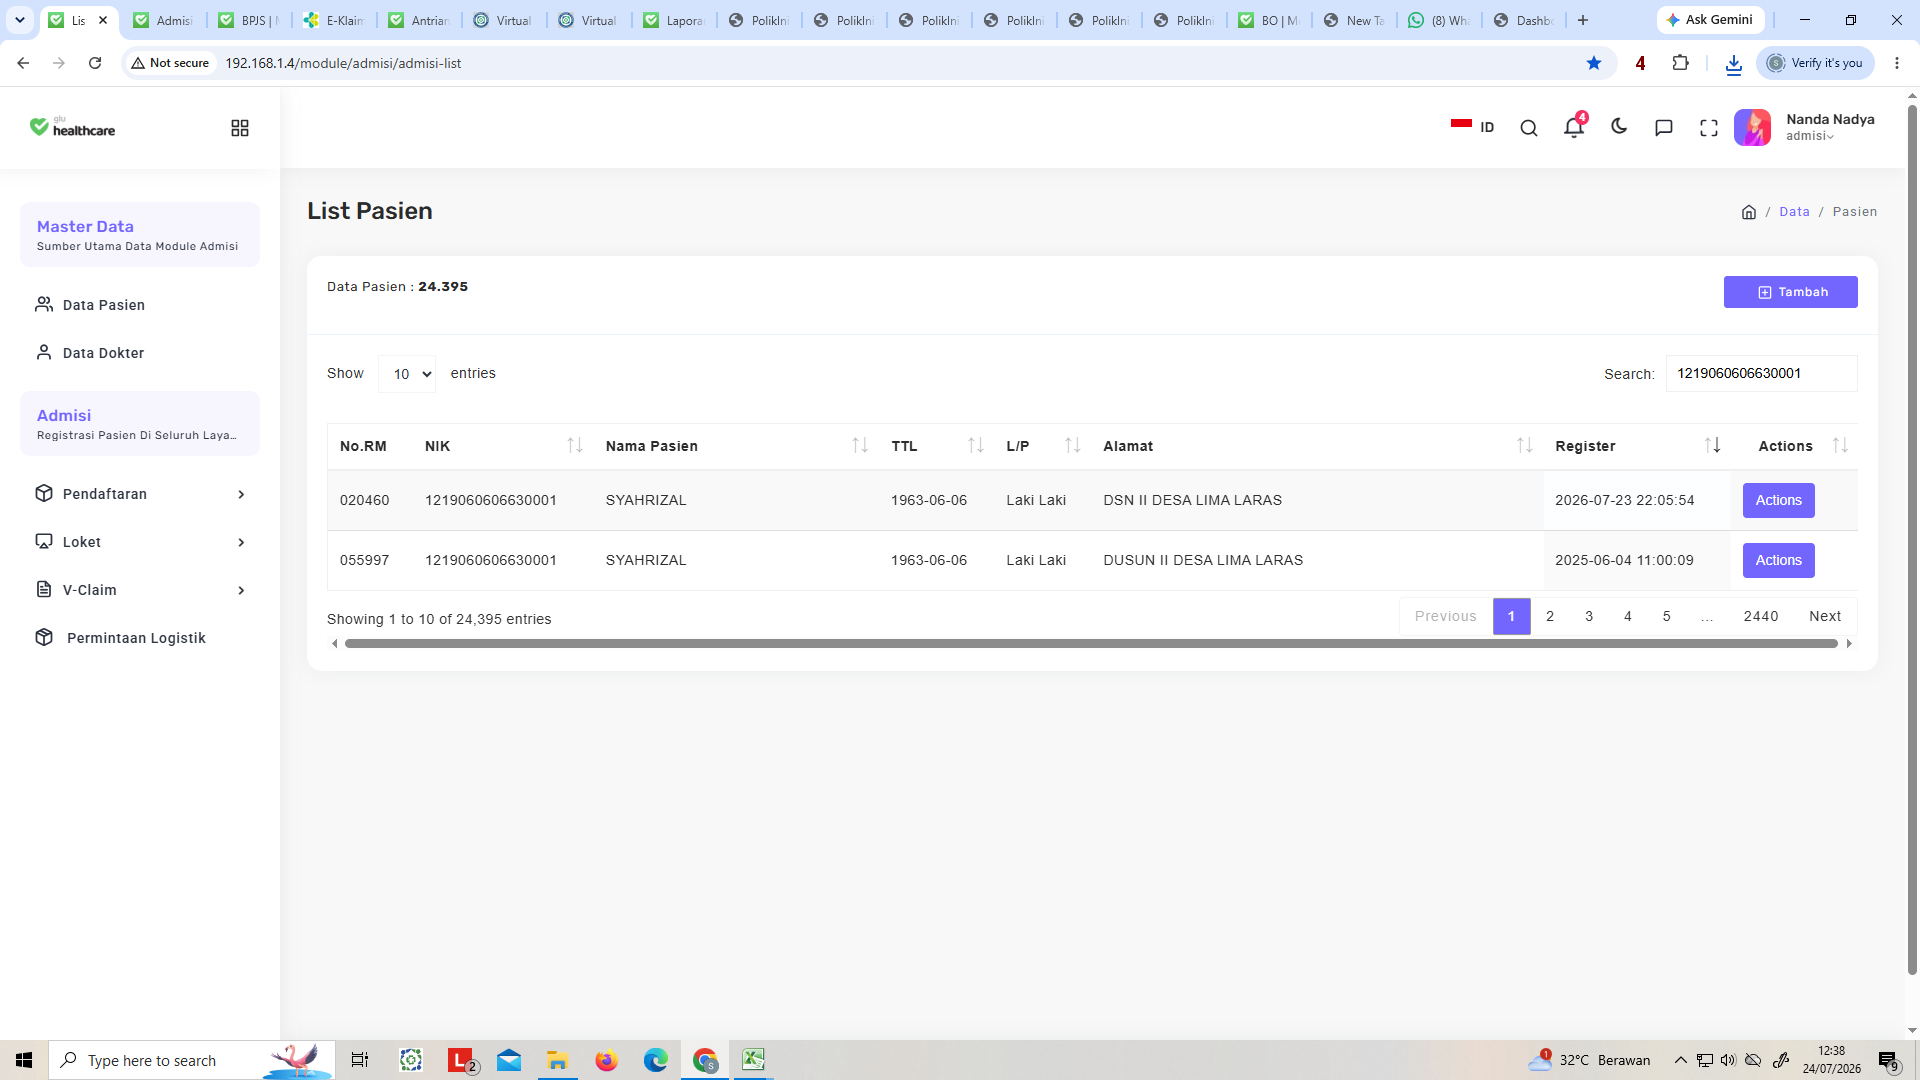Go to pagination page 2
1920x1080 pixels.
point(1550,616)
